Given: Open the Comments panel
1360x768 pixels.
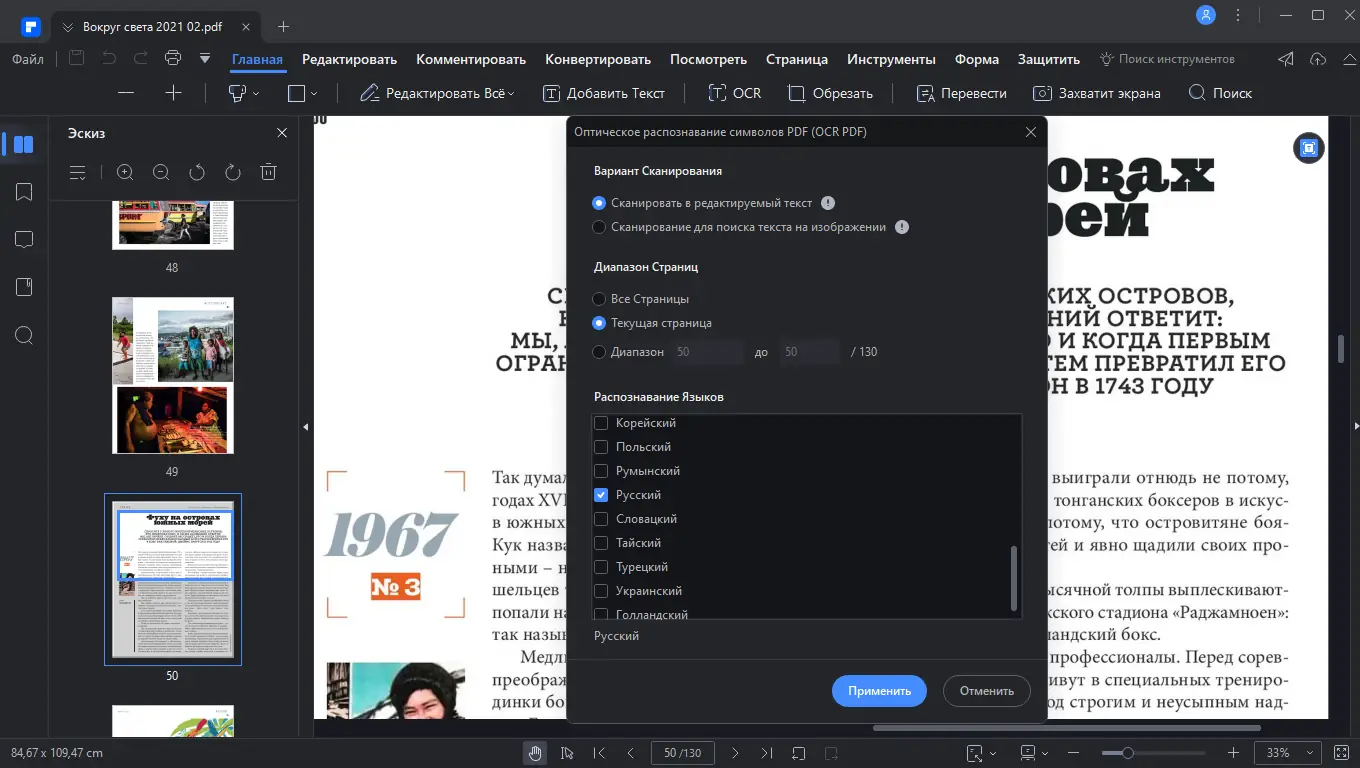Looking at the screenshot, I should [x=22, y=238].
